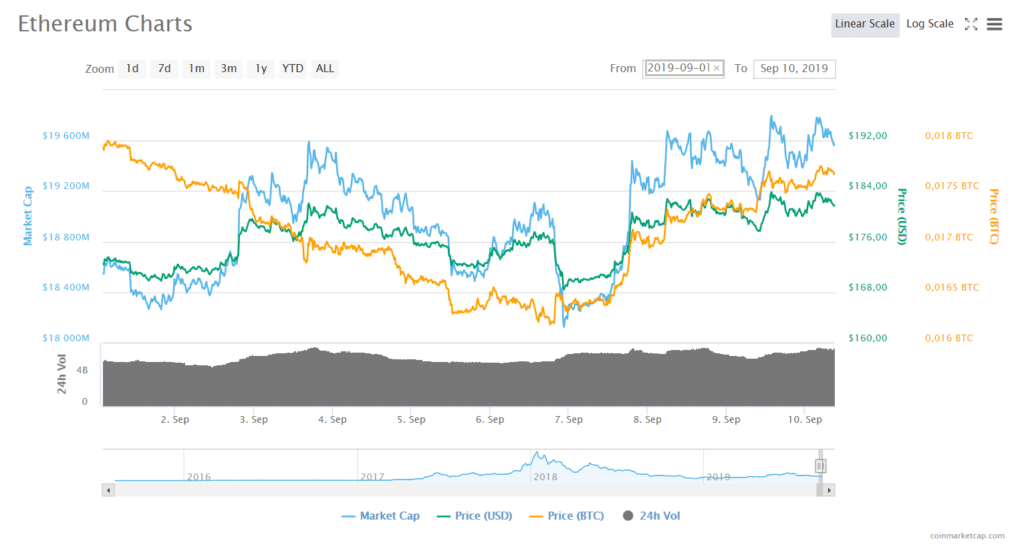Click the 2018 peak in the navigator

point(537,454)
